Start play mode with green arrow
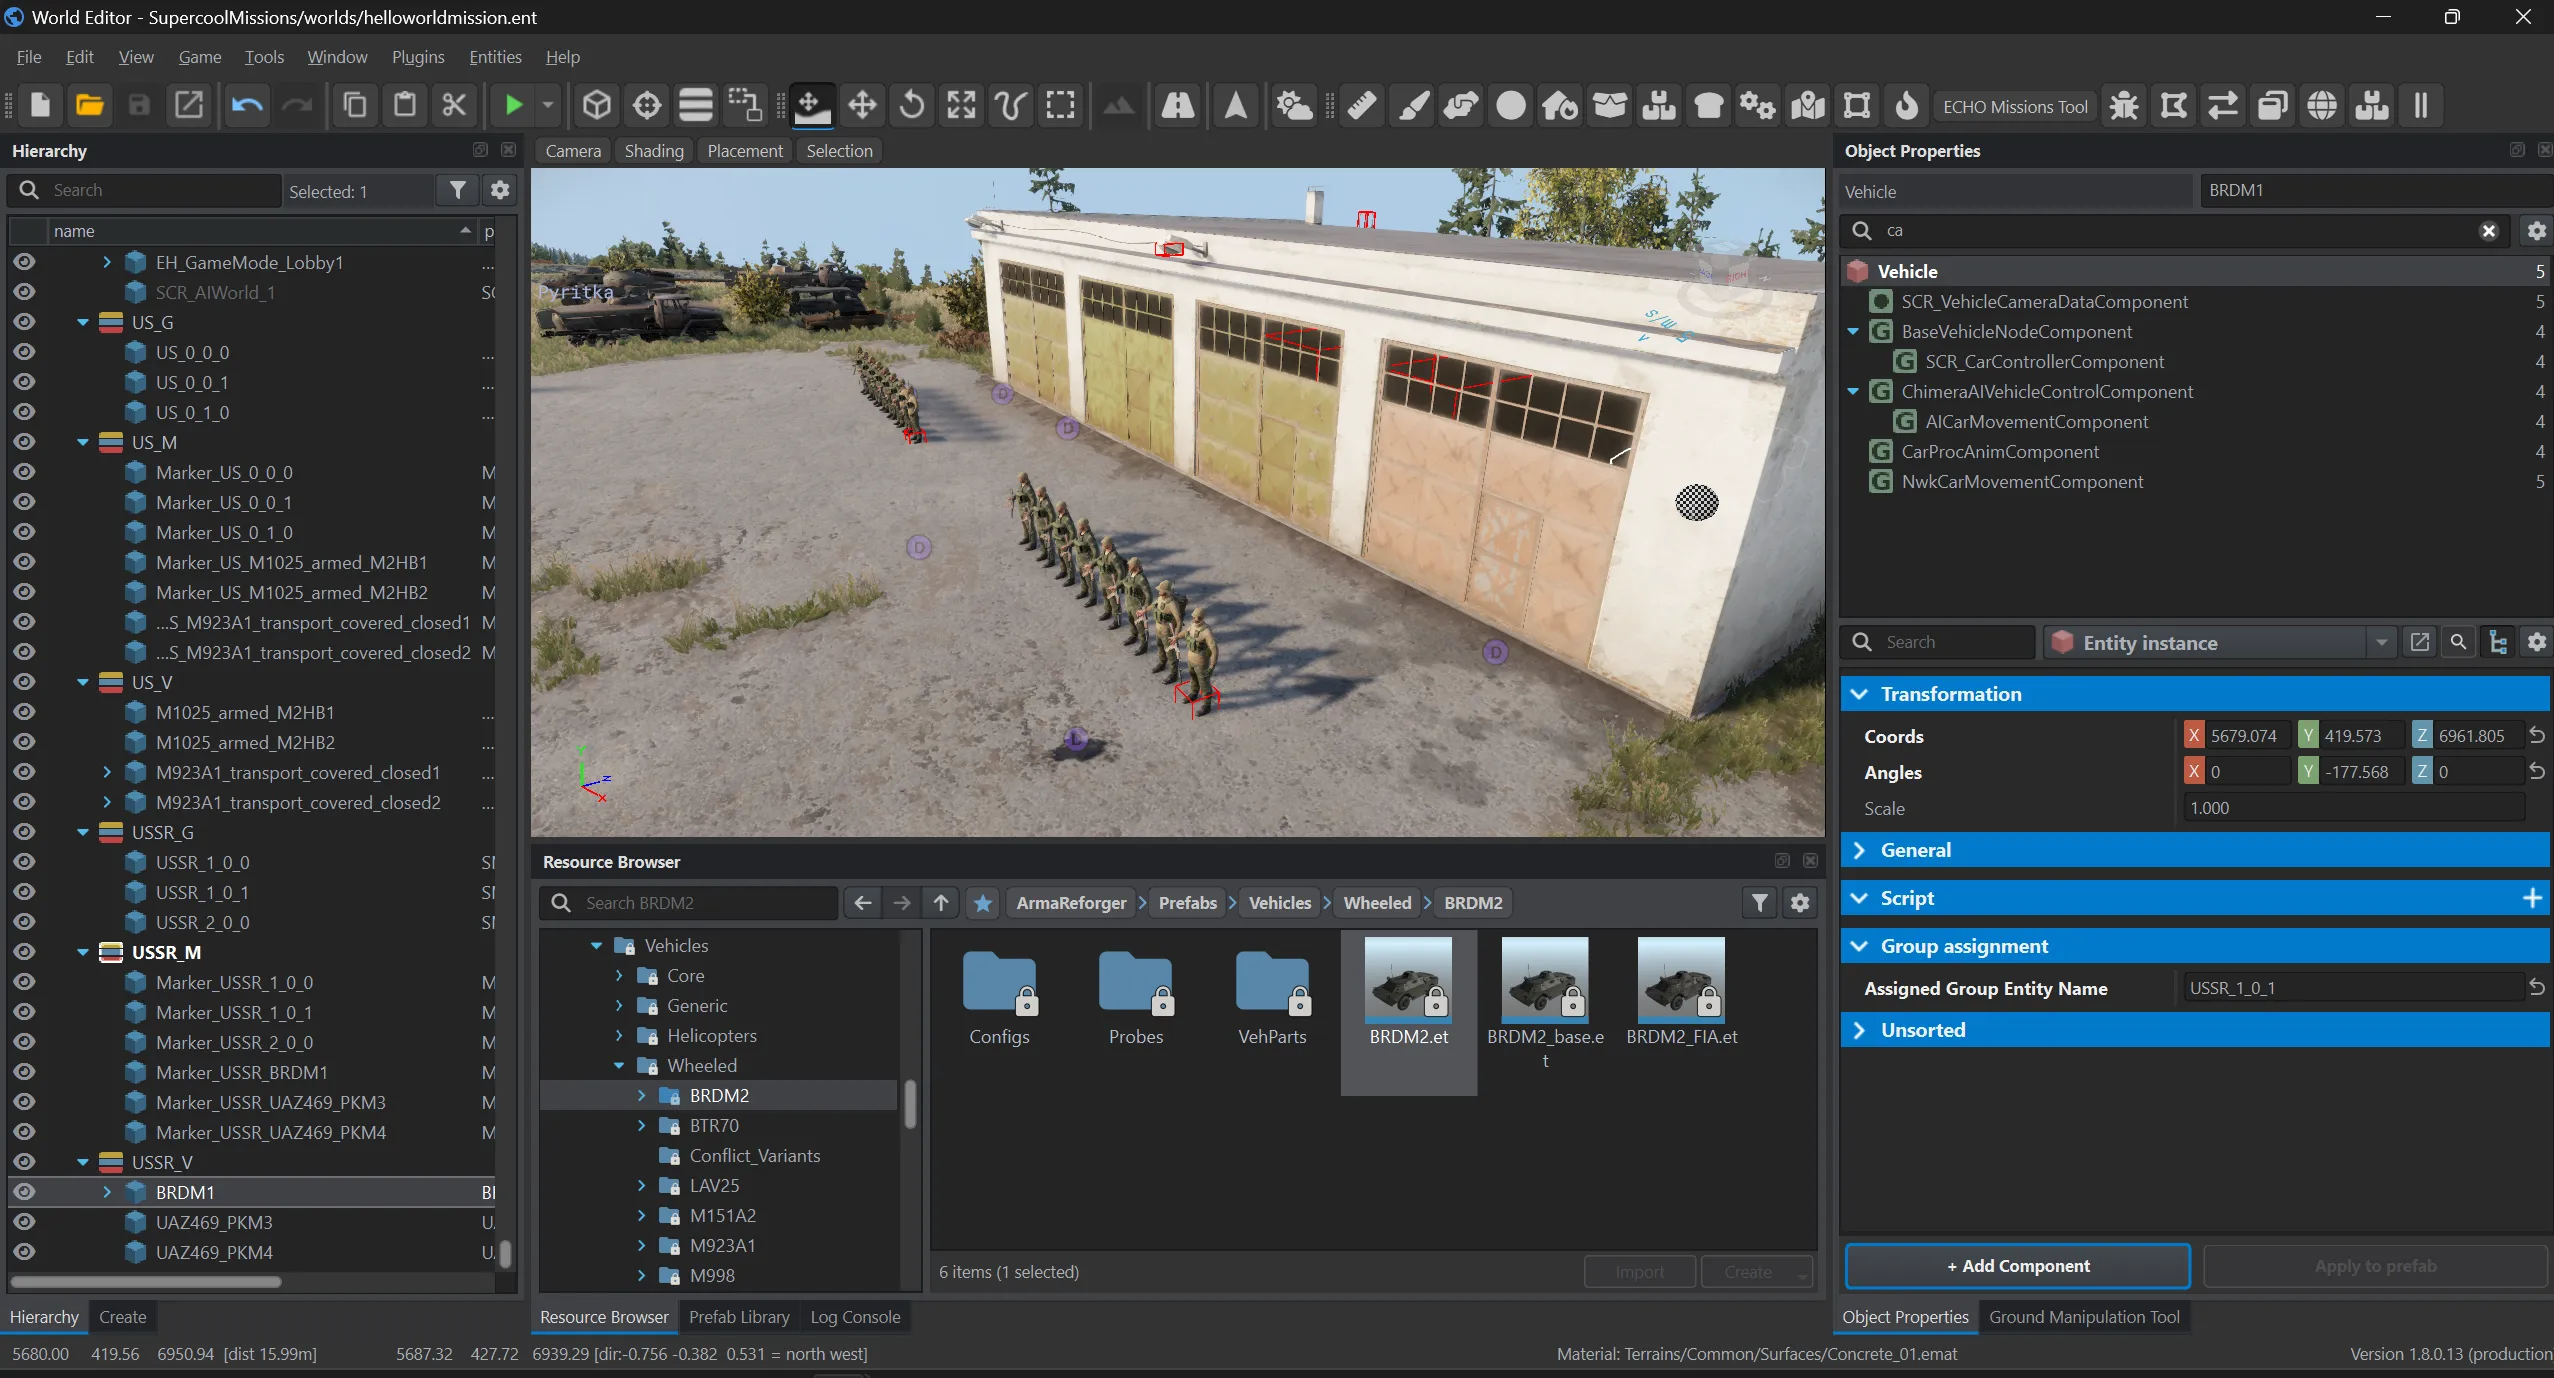Image resolution: width=2554 pixels, height=1378 pixels. pyautogui.click(x=513, y=105)
